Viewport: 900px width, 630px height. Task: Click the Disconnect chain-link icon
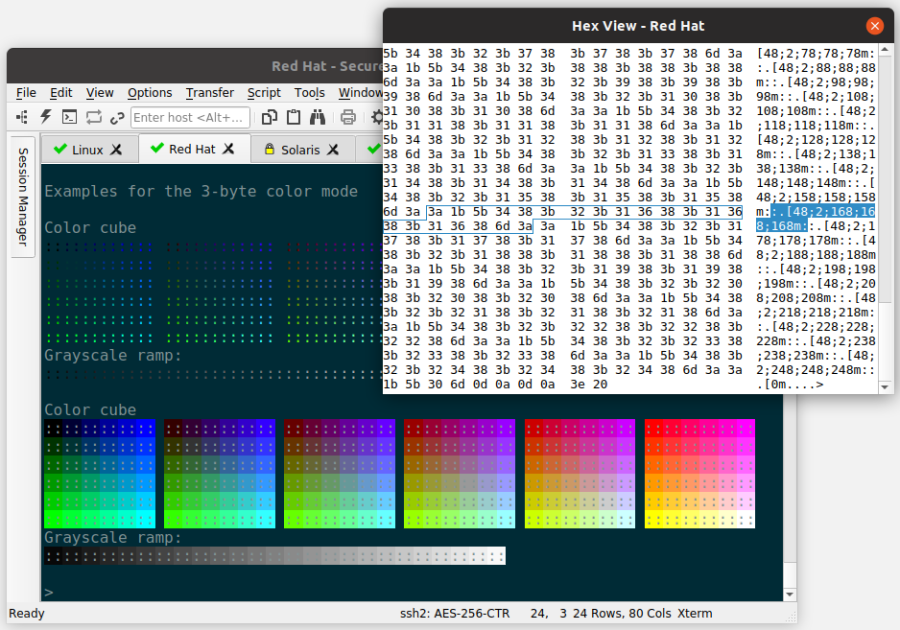click(x=117, y=117)
